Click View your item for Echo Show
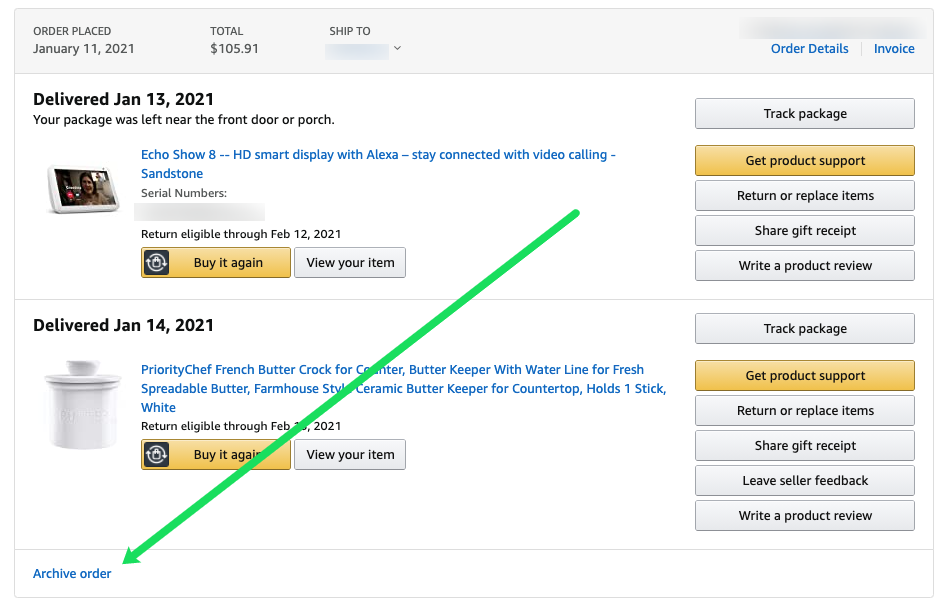This screenshot has width=943, height=607. 350,263
